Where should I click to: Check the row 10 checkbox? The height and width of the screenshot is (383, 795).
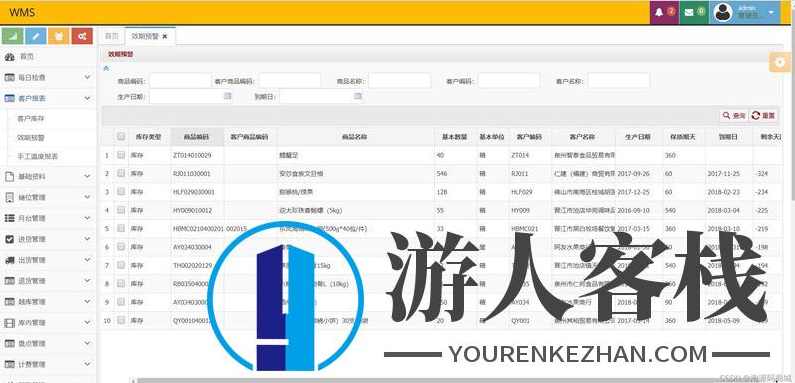(121, 320)
